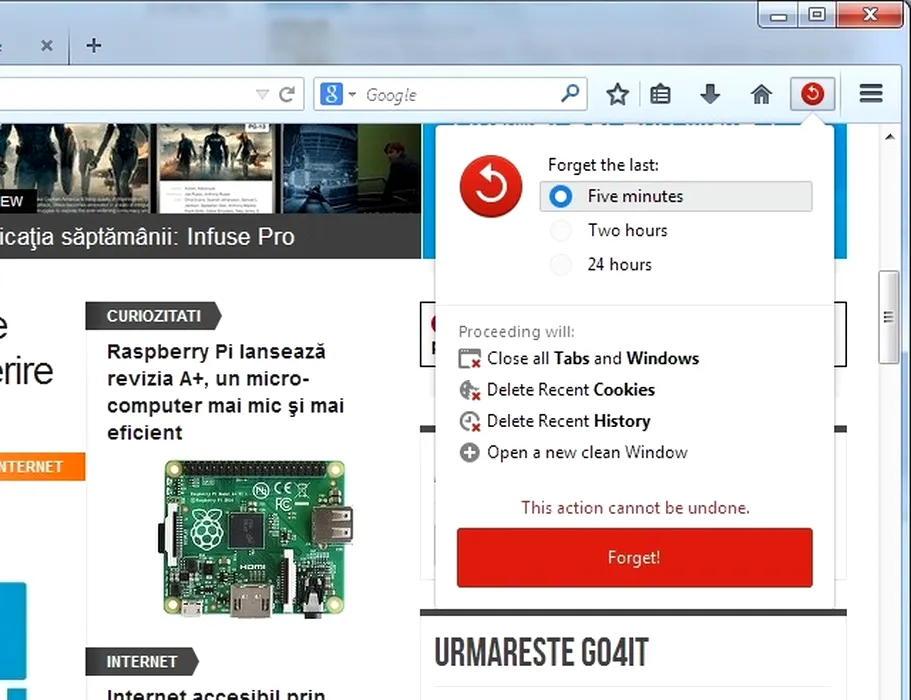Bookmark this page with star icon
The width and height of the screenshot is (911, 700).
click(x=617, y=94)
